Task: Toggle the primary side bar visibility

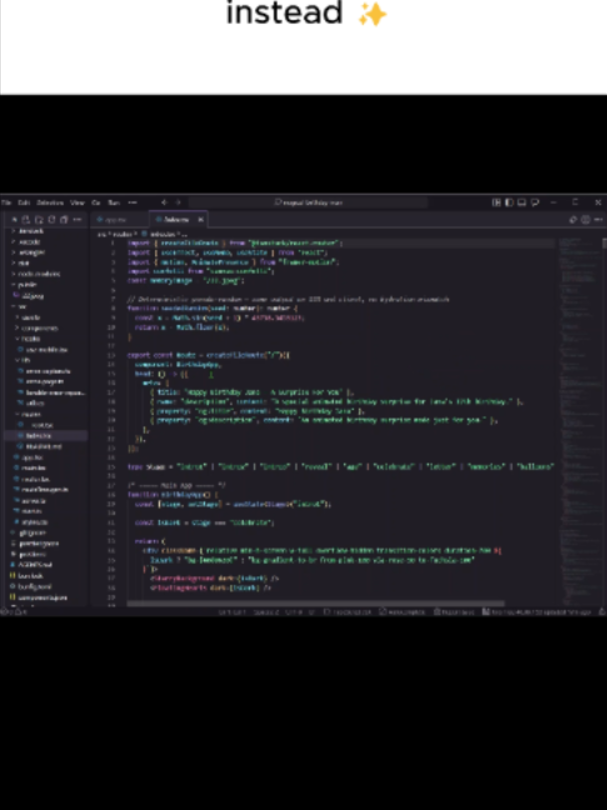Action: click(x=509, y=202)
